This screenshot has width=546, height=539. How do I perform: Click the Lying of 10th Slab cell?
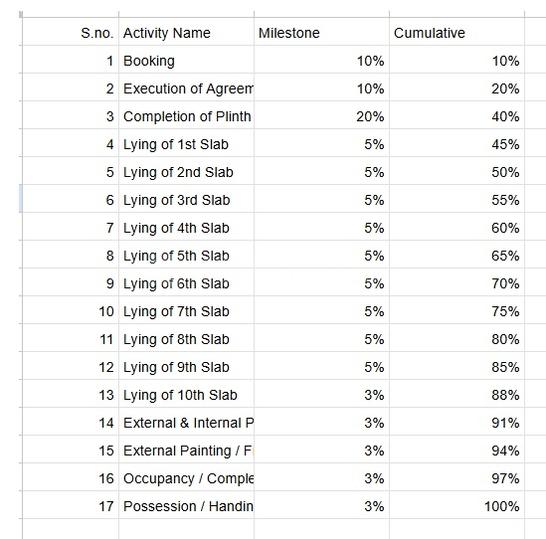[x=186, y=394]
